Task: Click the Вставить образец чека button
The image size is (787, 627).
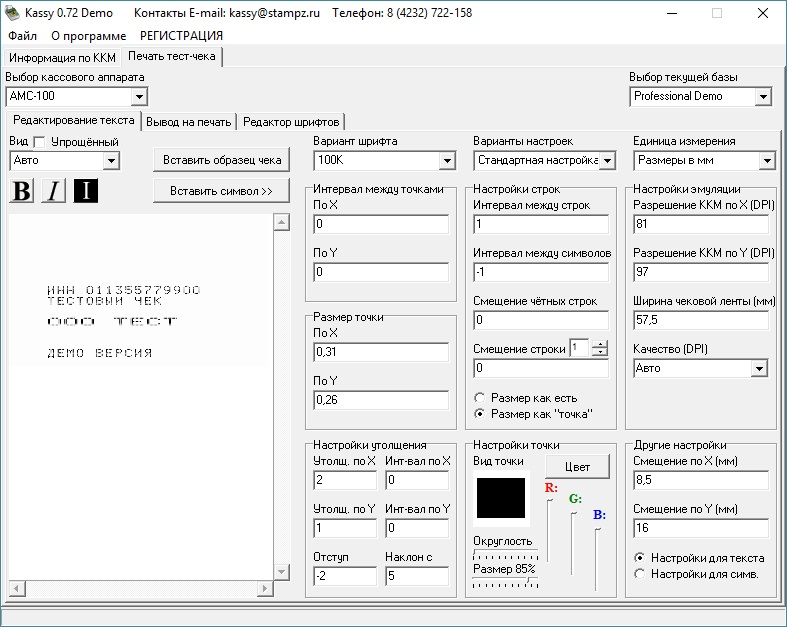Action: (221, 159)
